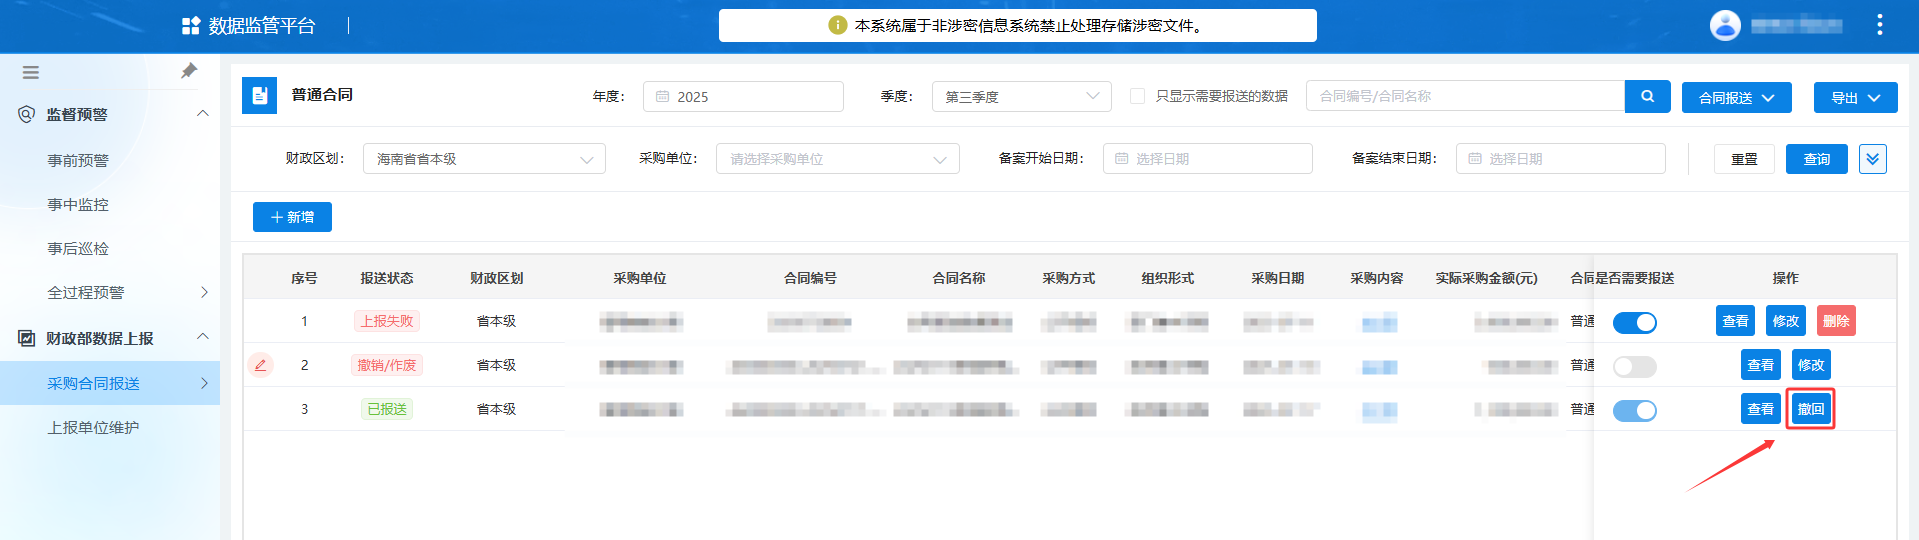Click the red edit pencil icon on row 2
The height and width of the screenshot is (540, 1919).
point(260,365)
